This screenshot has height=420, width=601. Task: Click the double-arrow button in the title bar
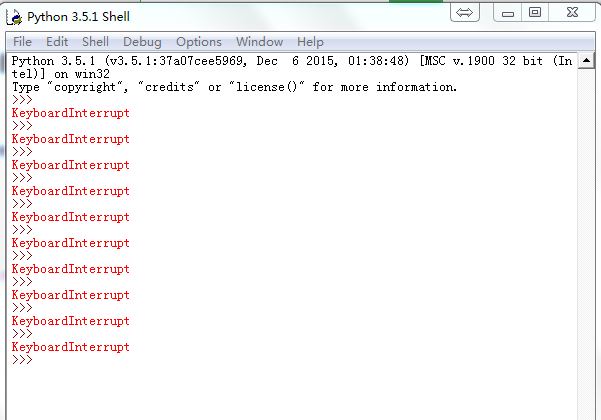click(465, 13)
